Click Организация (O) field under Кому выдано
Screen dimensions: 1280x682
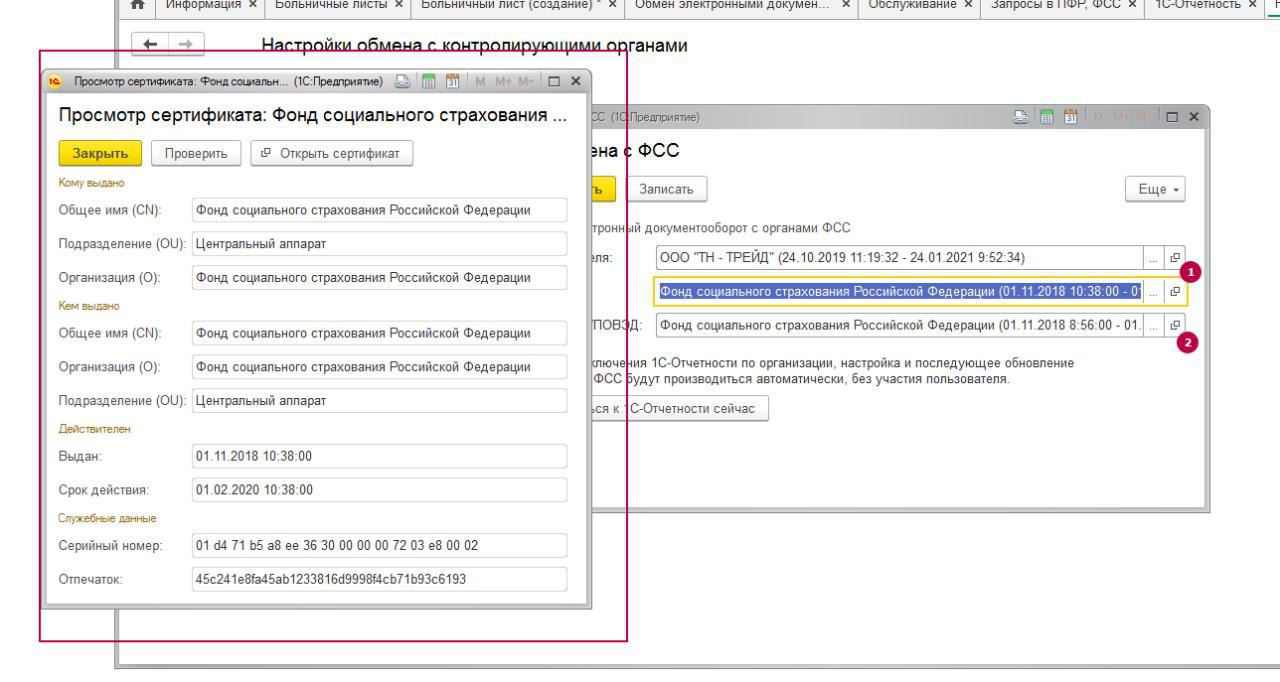(x=378, y=277)
